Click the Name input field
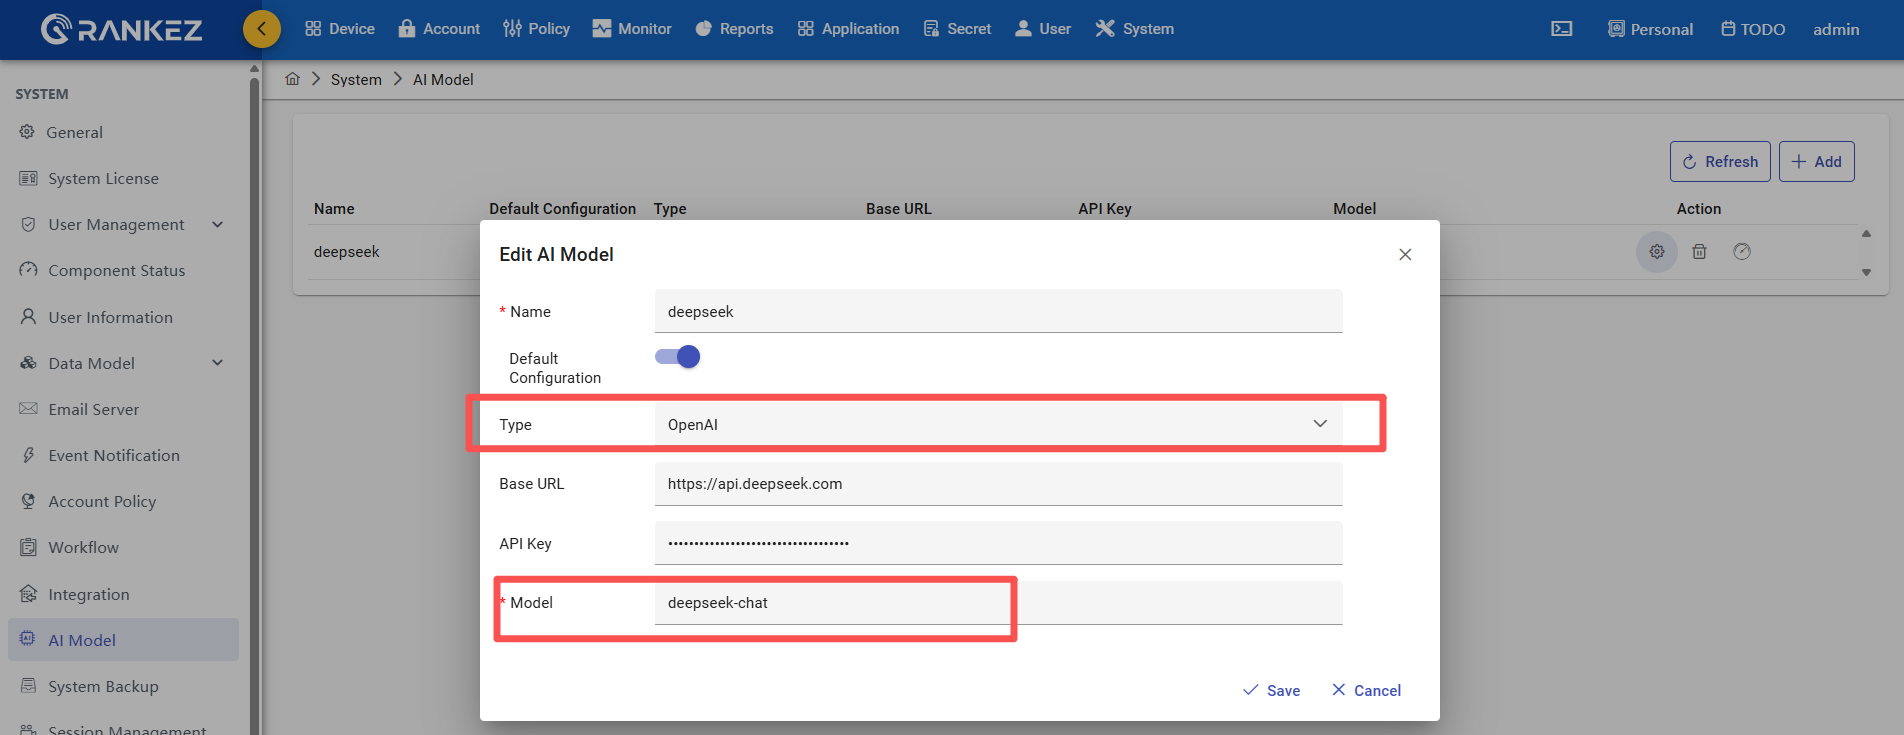 click(998, 311)
